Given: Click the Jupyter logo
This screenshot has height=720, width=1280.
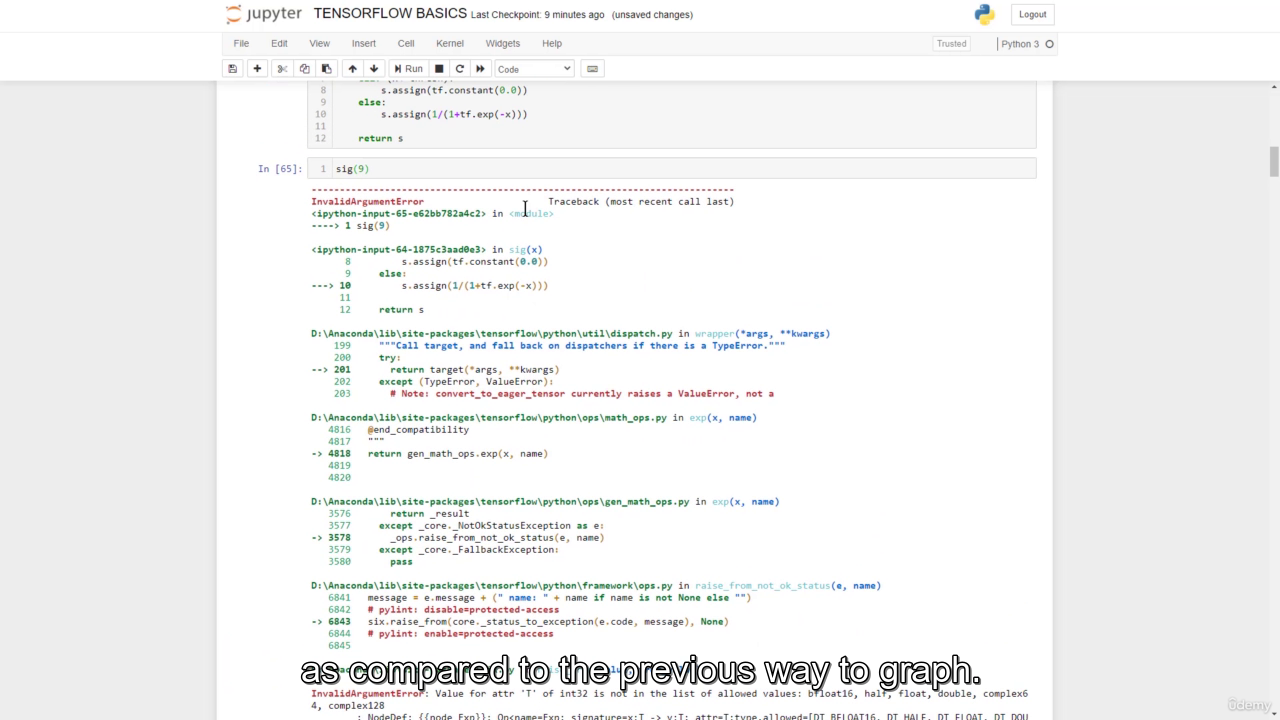Looking at the screenshot, I should (x=264, y=14).
